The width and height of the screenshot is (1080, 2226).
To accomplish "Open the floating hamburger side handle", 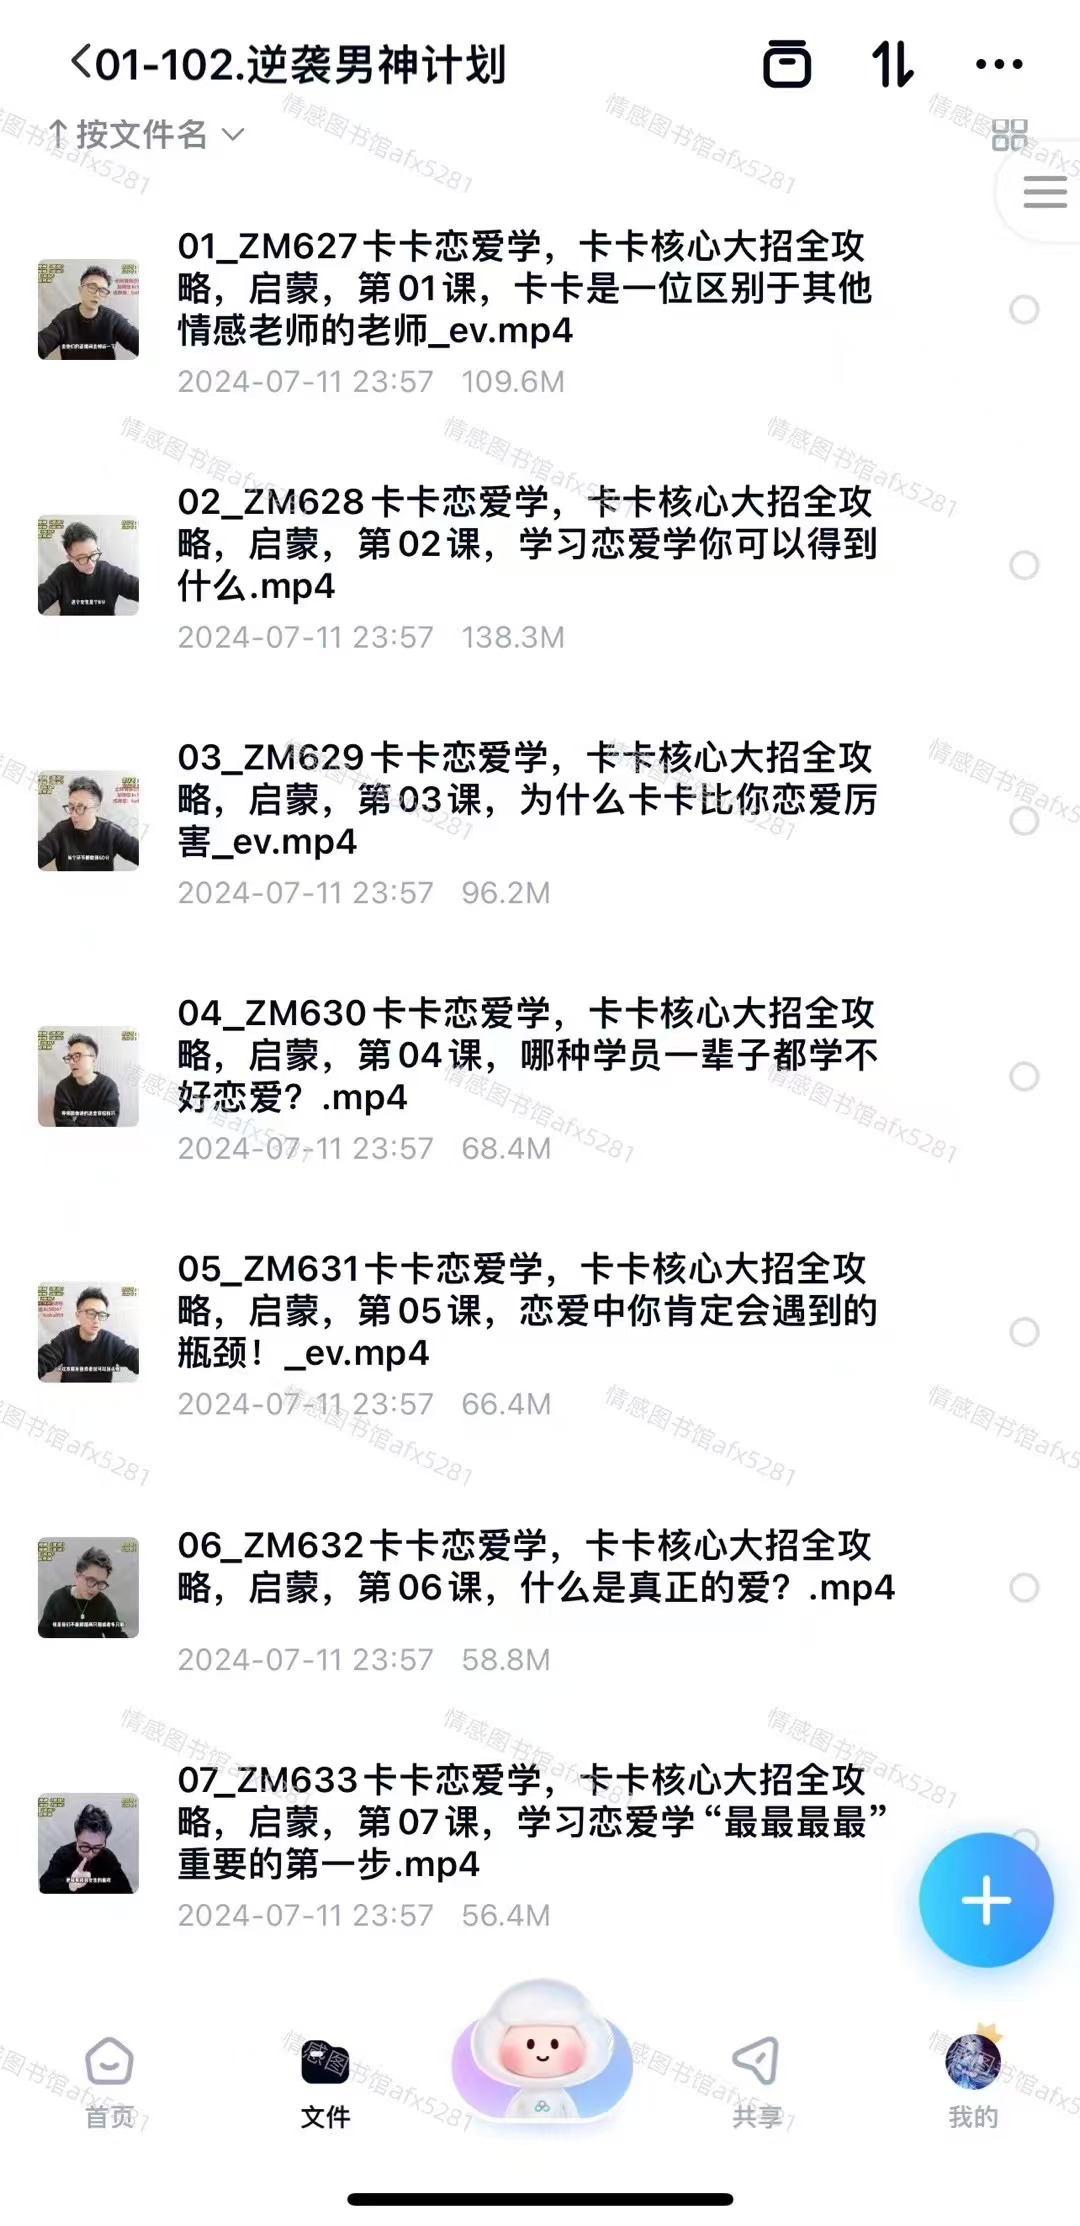I will pos(1045,192).
